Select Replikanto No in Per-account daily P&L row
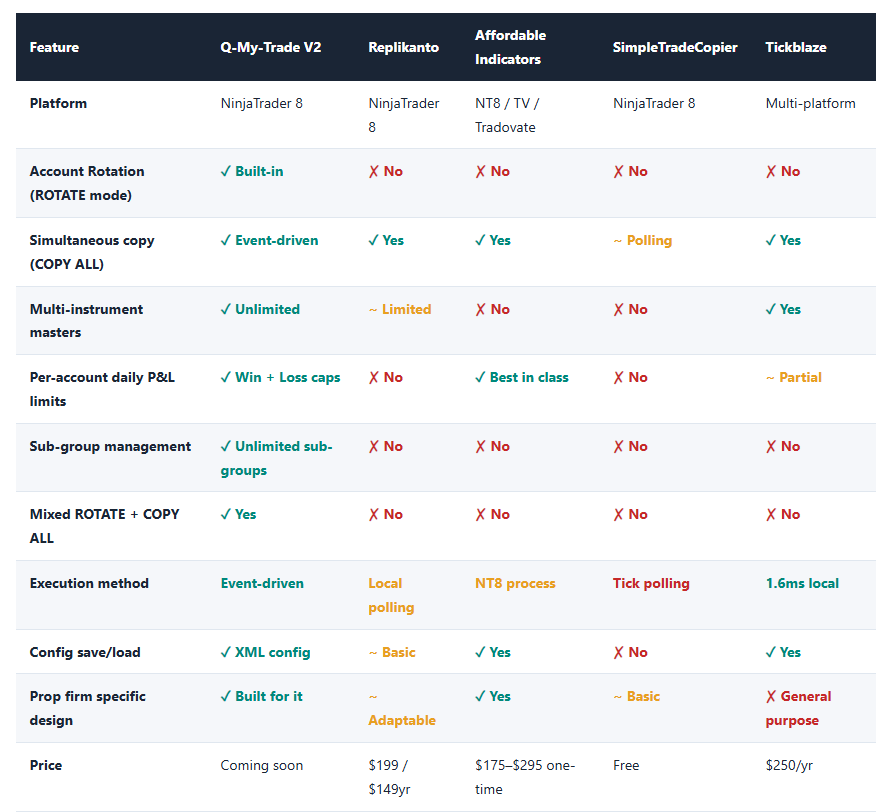Screen dimensions: 890x812 point(386,377)
